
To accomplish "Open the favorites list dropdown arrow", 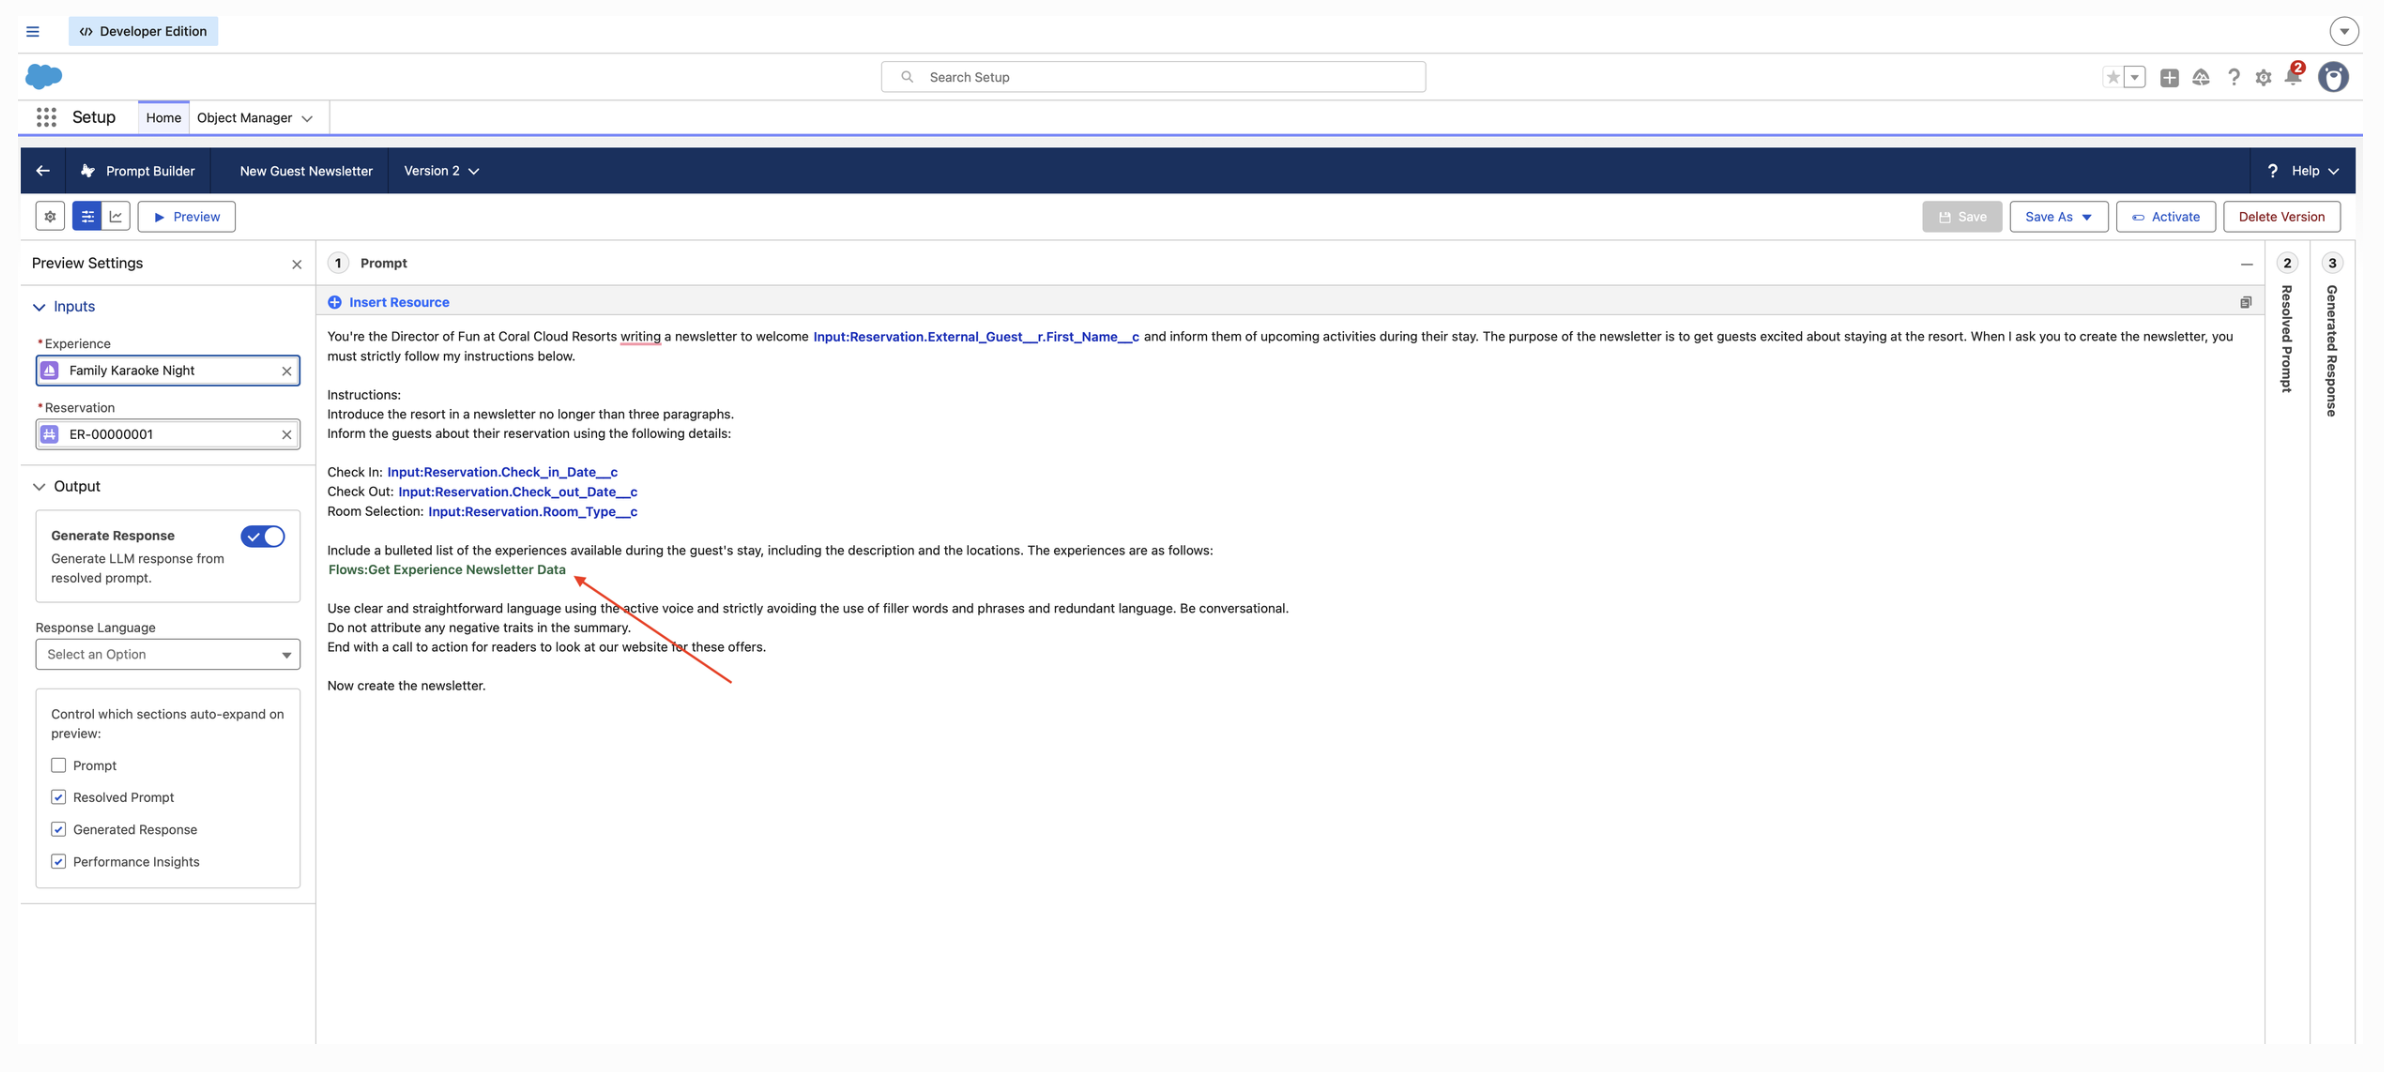I will (2134, 77).
